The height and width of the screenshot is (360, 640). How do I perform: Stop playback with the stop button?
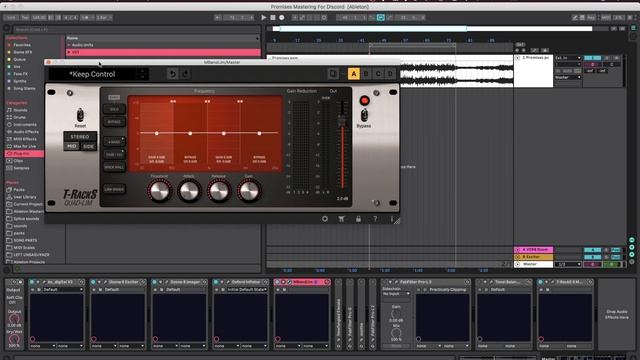click(273, 18)
